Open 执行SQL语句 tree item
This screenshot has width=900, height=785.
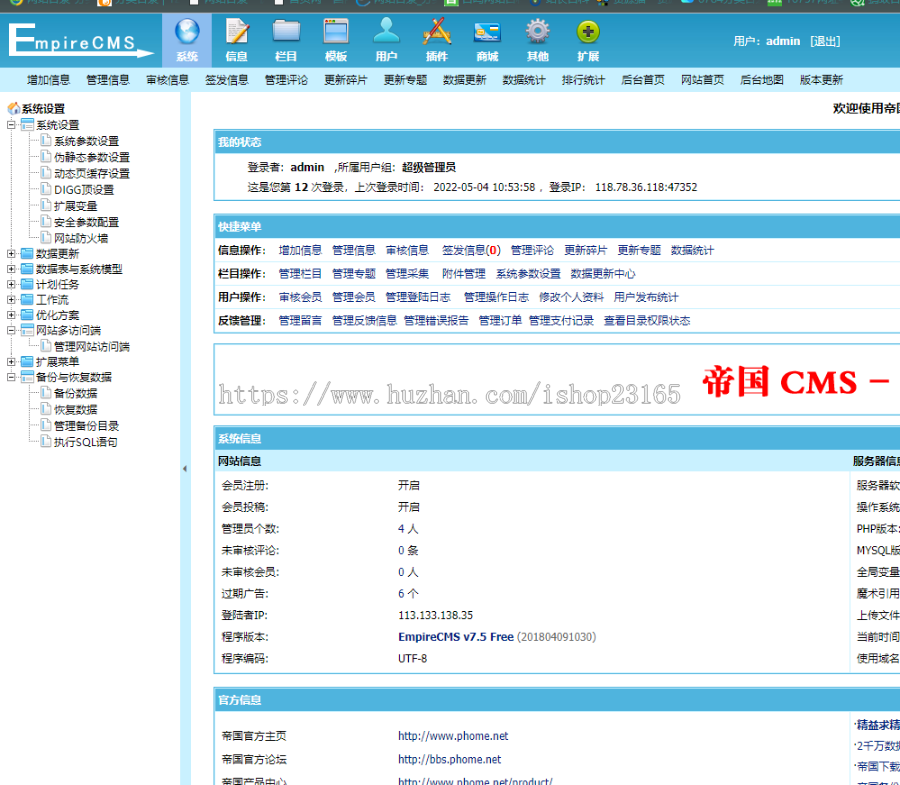[86, 442]
